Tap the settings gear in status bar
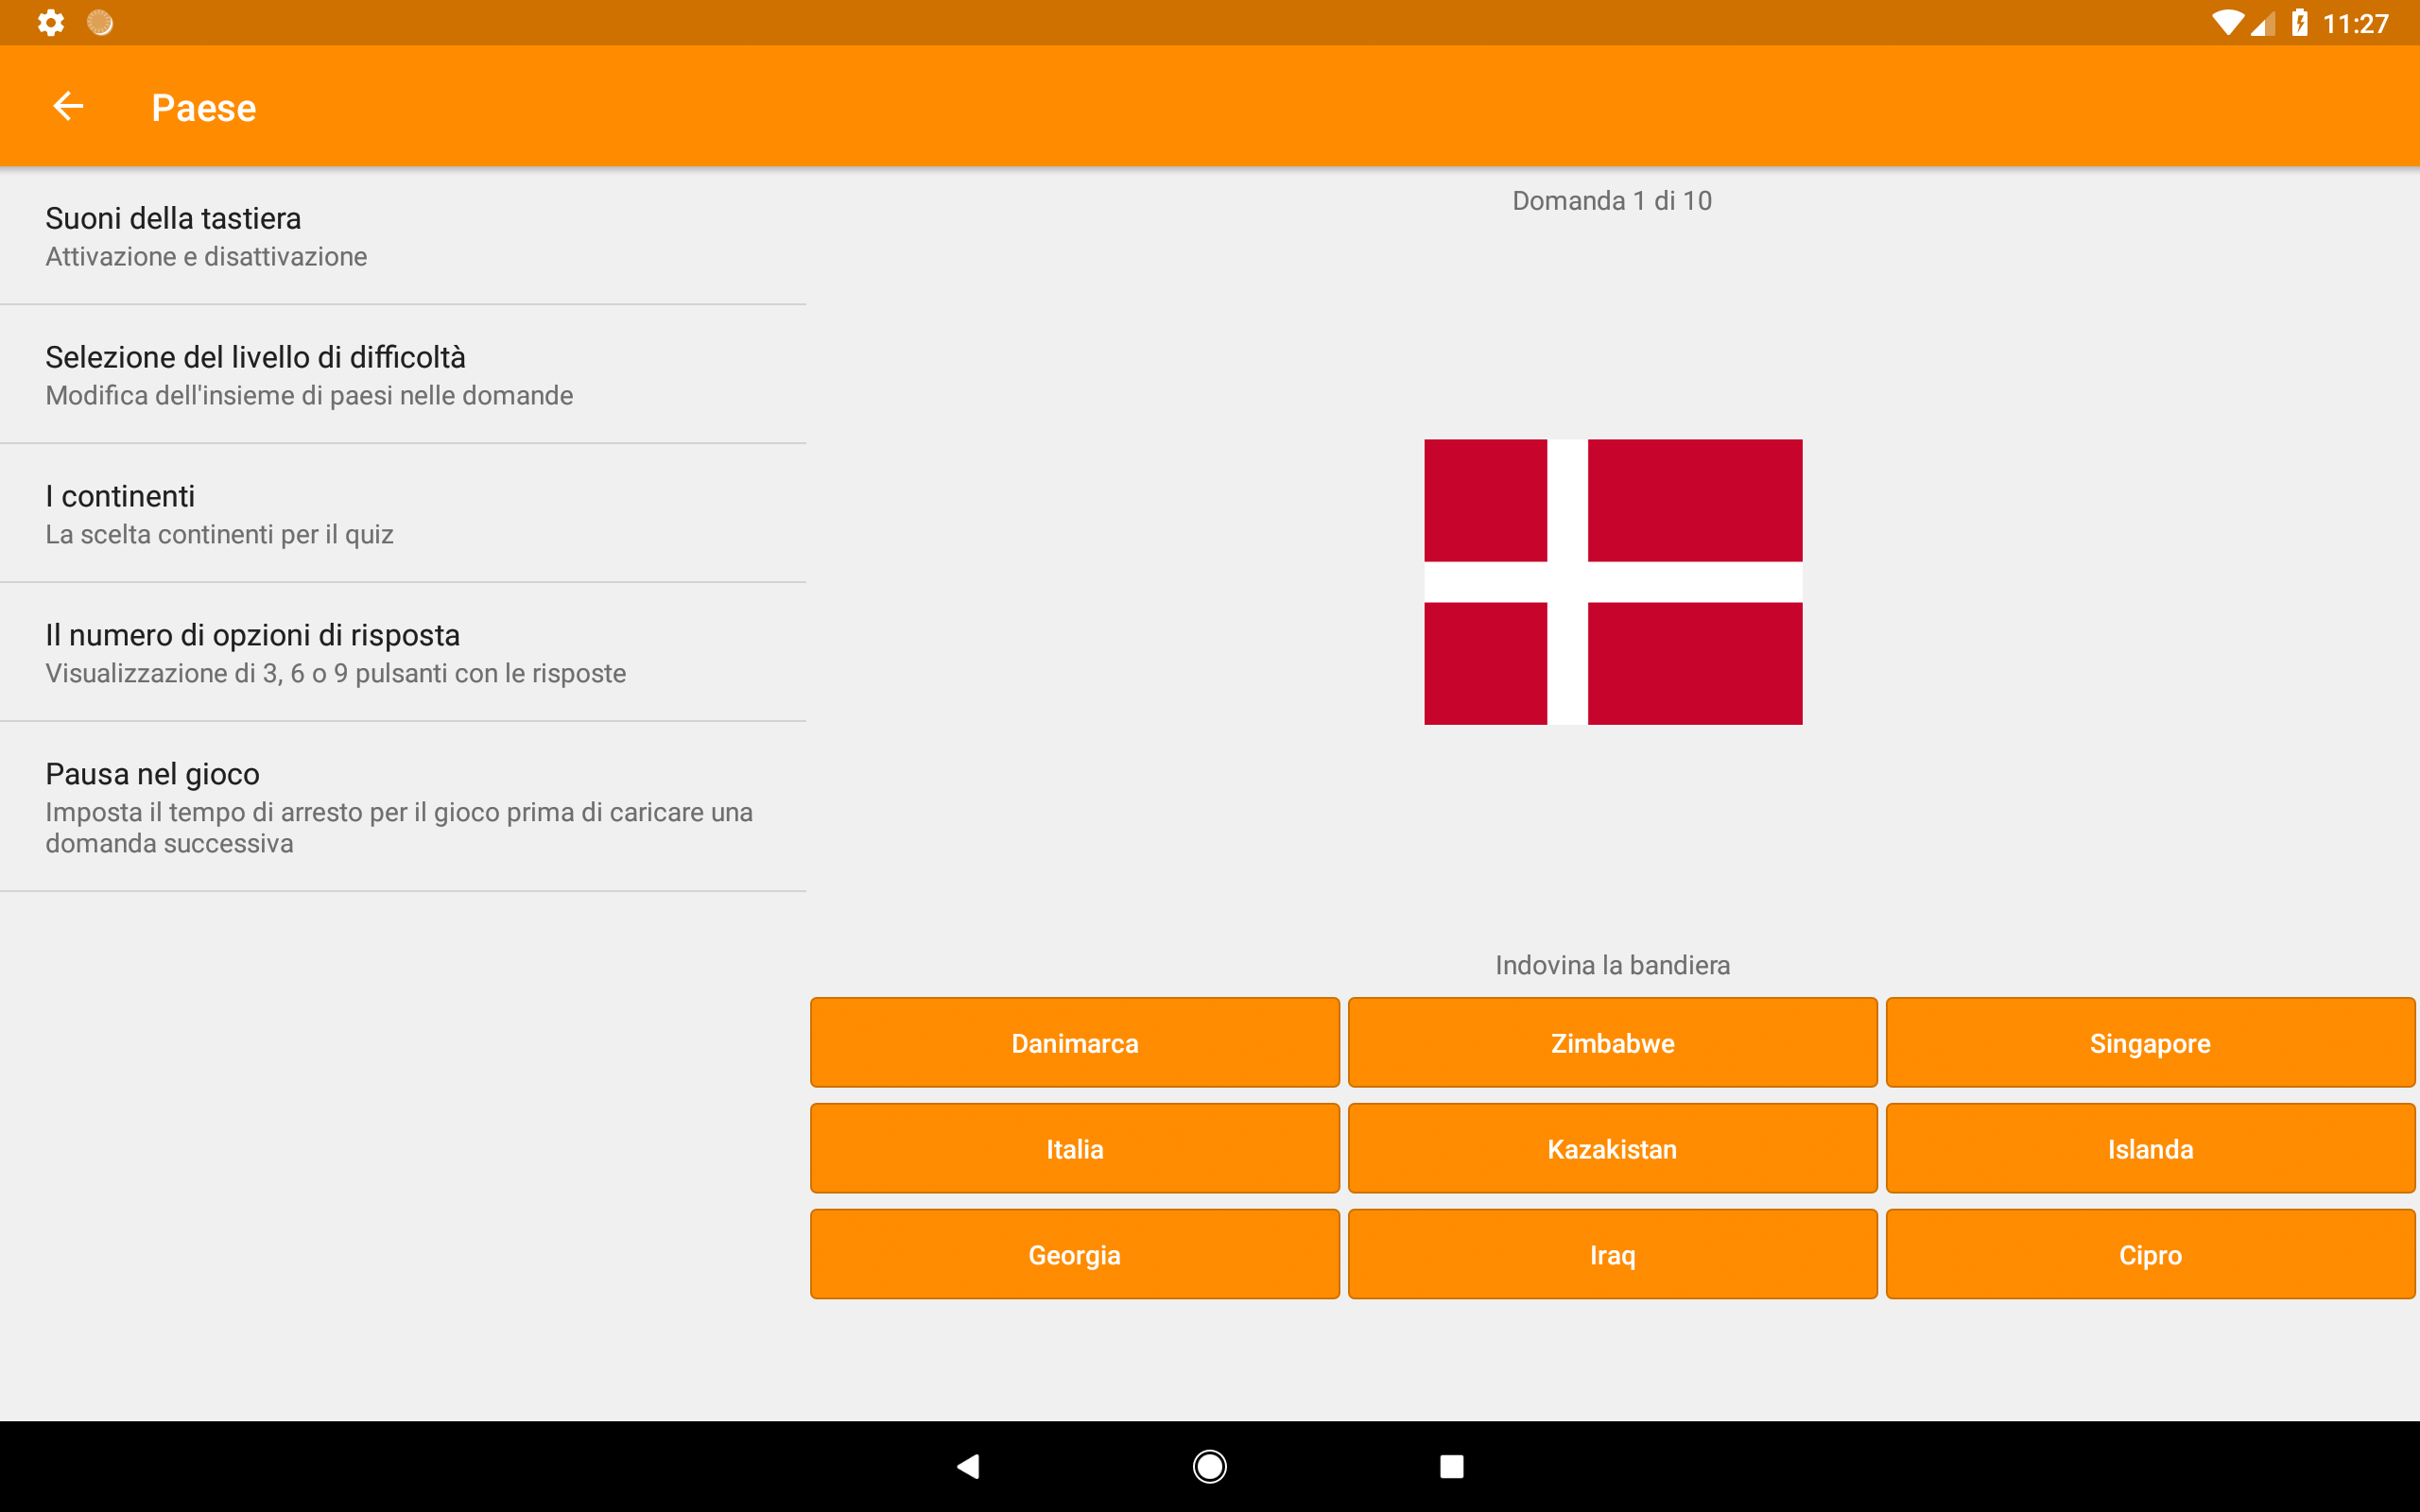The height and width of the screenshot is (1512, 2420). tap(51, 22)
